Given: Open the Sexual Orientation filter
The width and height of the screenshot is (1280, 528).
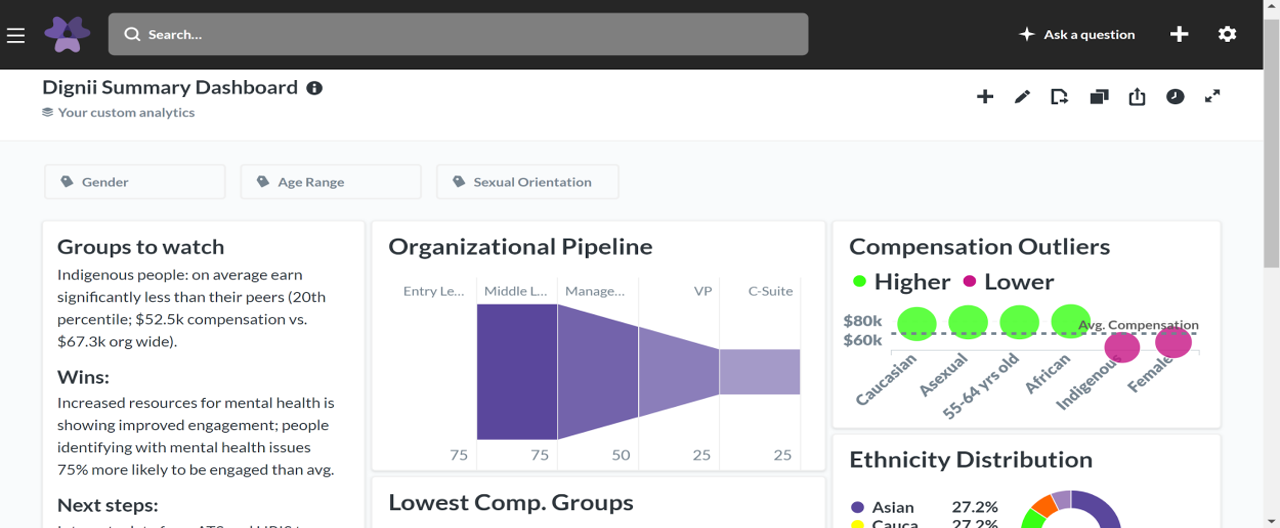Looking at the screenshot, I should pyautogui.click(x=527, y=182).
